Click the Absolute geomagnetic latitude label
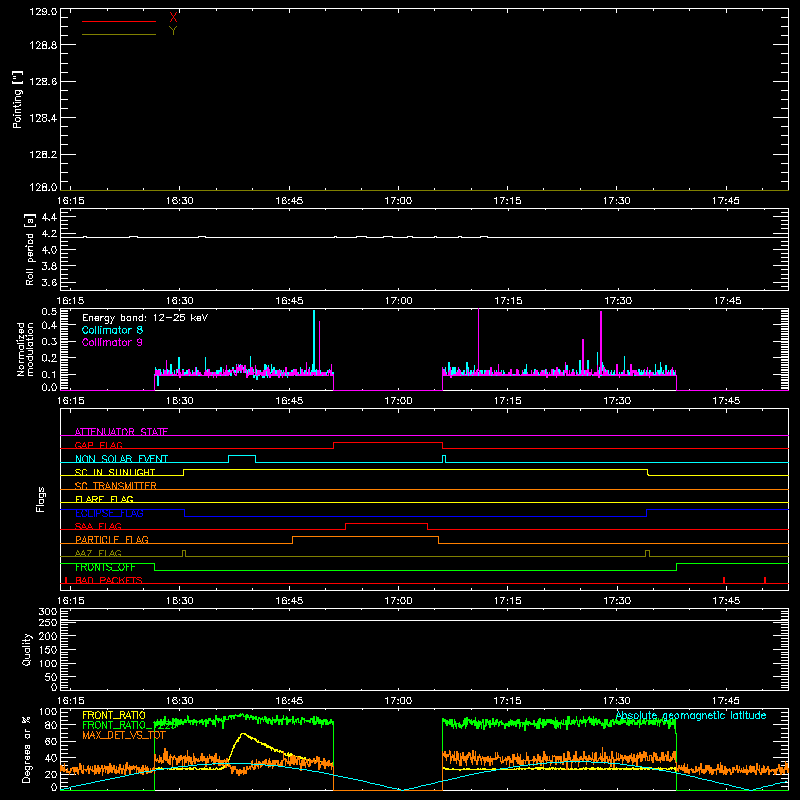This screenshot has height=800, width=800. (691, 715)
